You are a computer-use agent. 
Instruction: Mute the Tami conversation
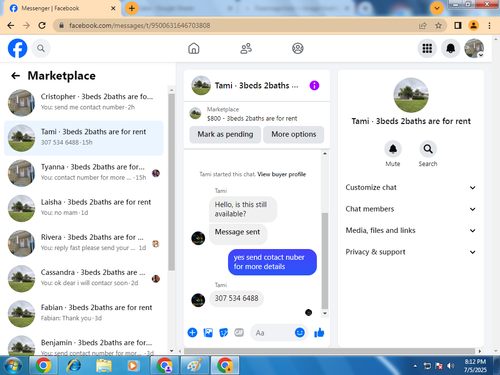pyautogui.click(x=393, y=149)
